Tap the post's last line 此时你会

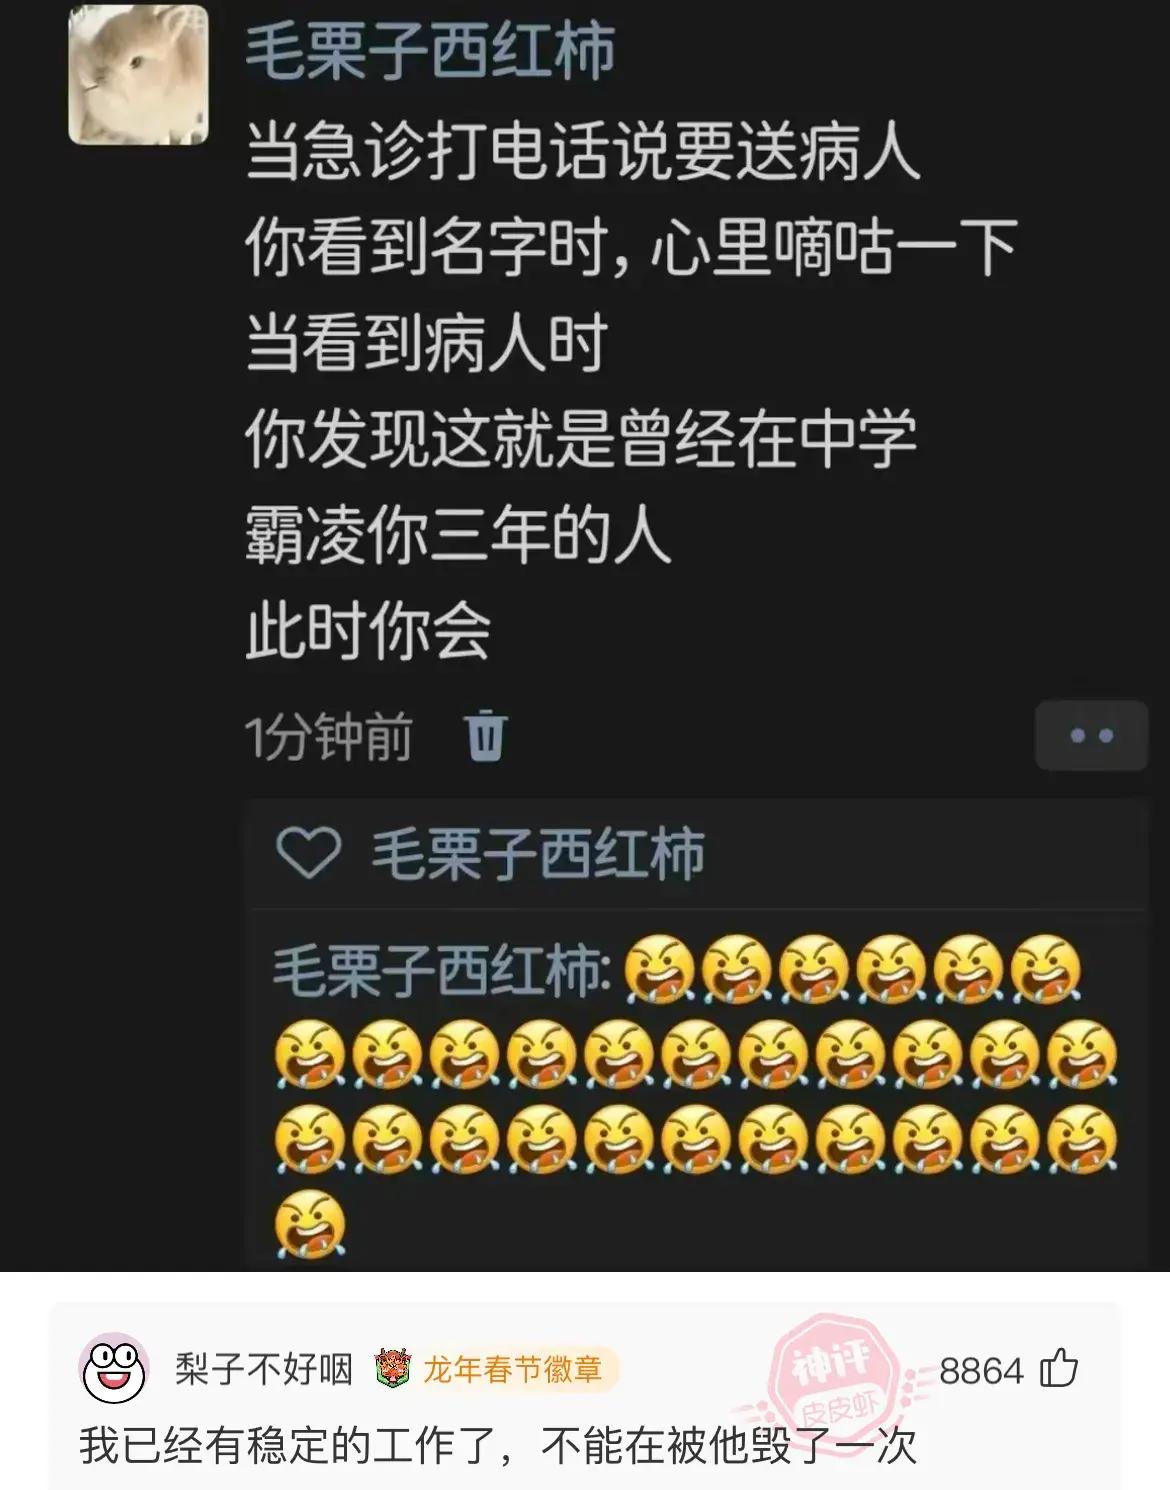tap(369, 631)
